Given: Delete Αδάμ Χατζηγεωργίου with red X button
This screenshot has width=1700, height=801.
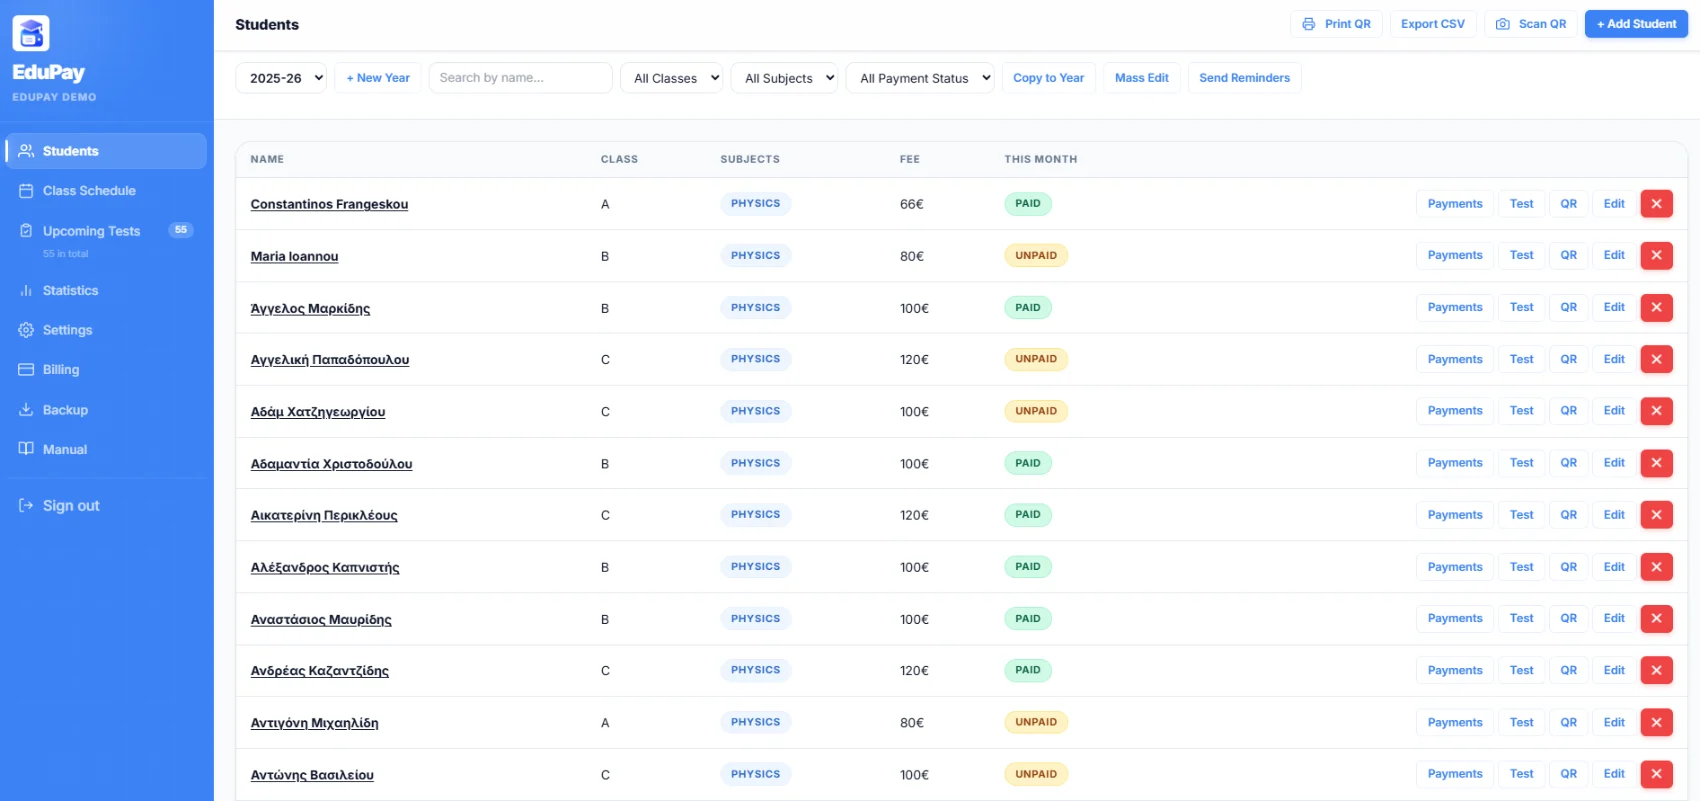Looking at the screenshot, I should pyautogui.click(x=1656, y=411).
